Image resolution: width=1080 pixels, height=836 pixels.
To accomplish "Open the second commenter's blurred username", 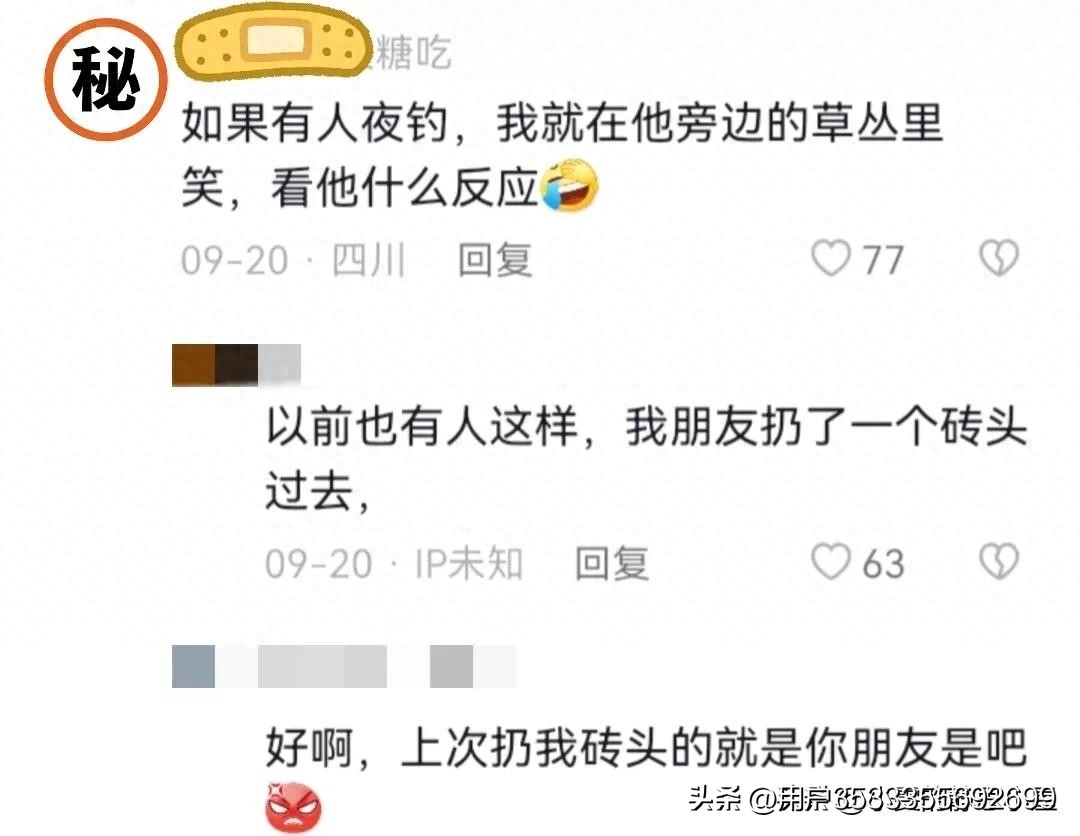I will 236,365.
